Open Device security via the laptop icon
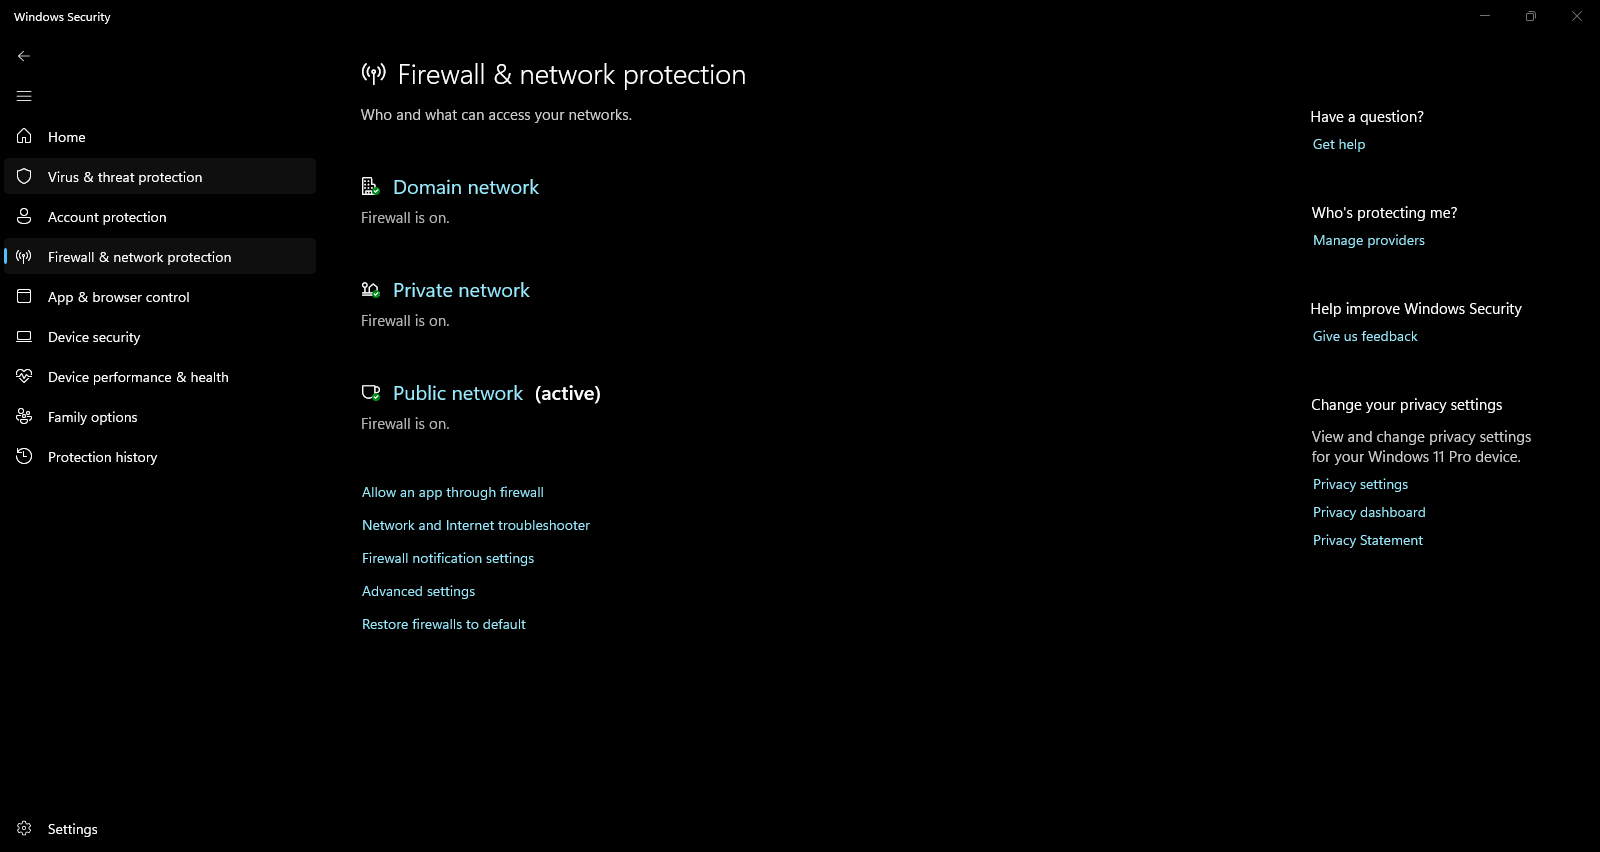This screenshot has height=852, width=1600. pyautogui.click(x=24, y=337)
